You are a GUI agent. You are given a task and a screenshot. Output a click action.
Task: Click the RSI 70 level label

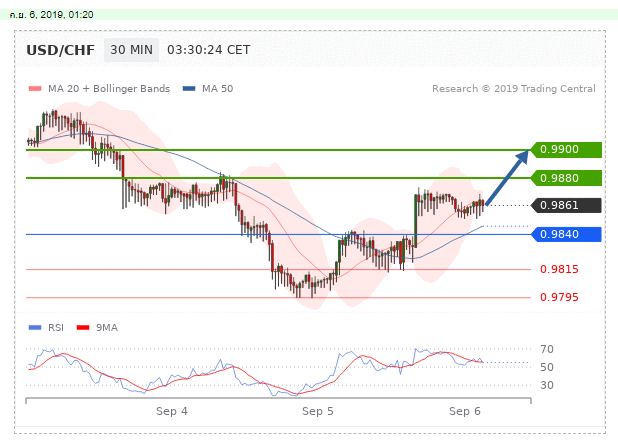pos(547,349)
